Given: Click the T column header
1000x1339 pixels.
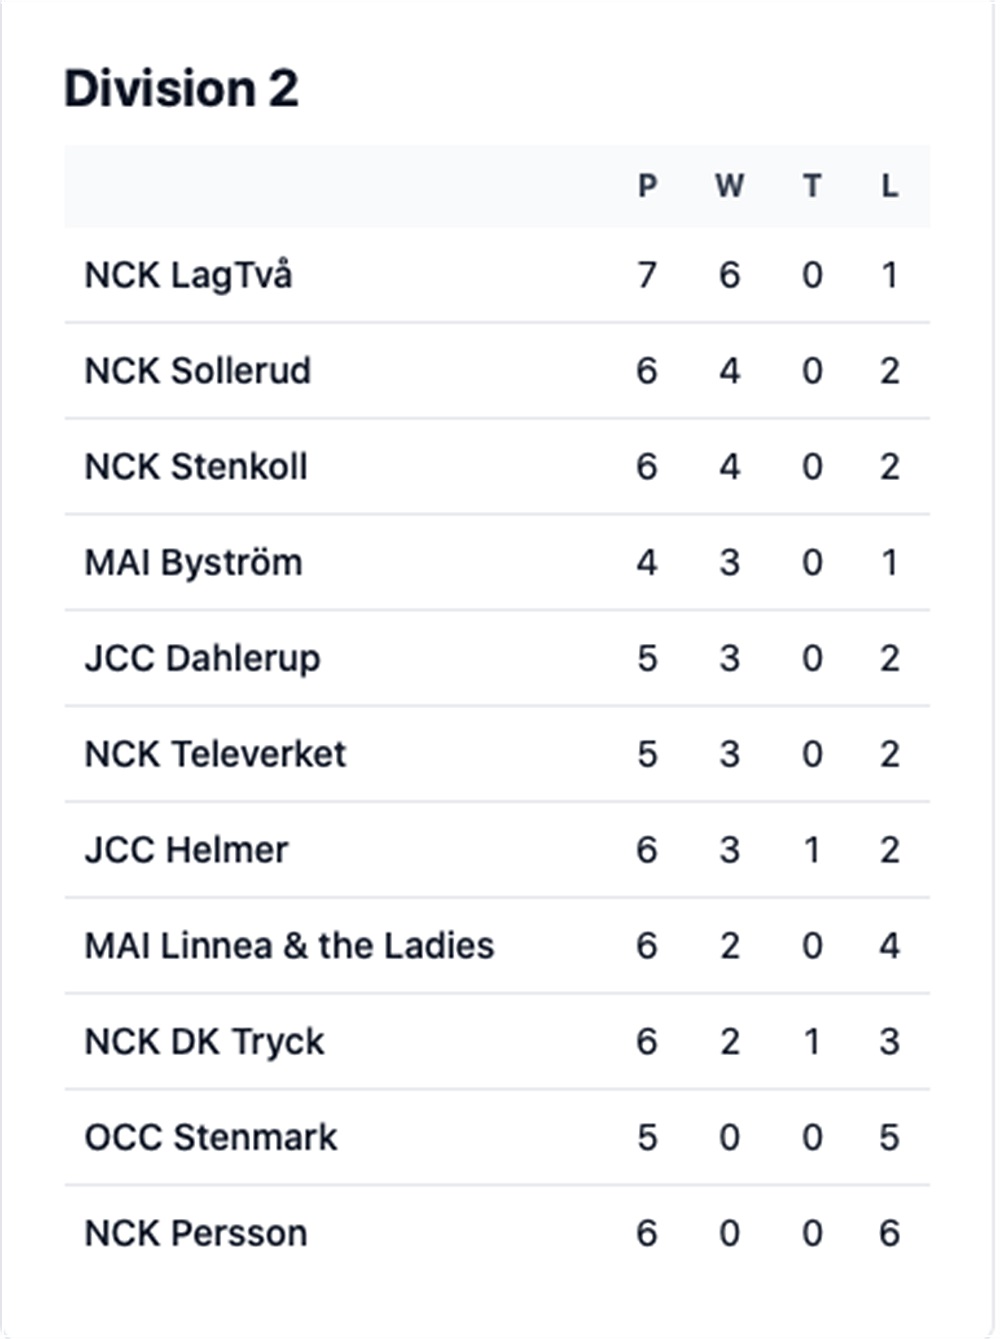Looking at the screenshot, I should coord(812,186).
